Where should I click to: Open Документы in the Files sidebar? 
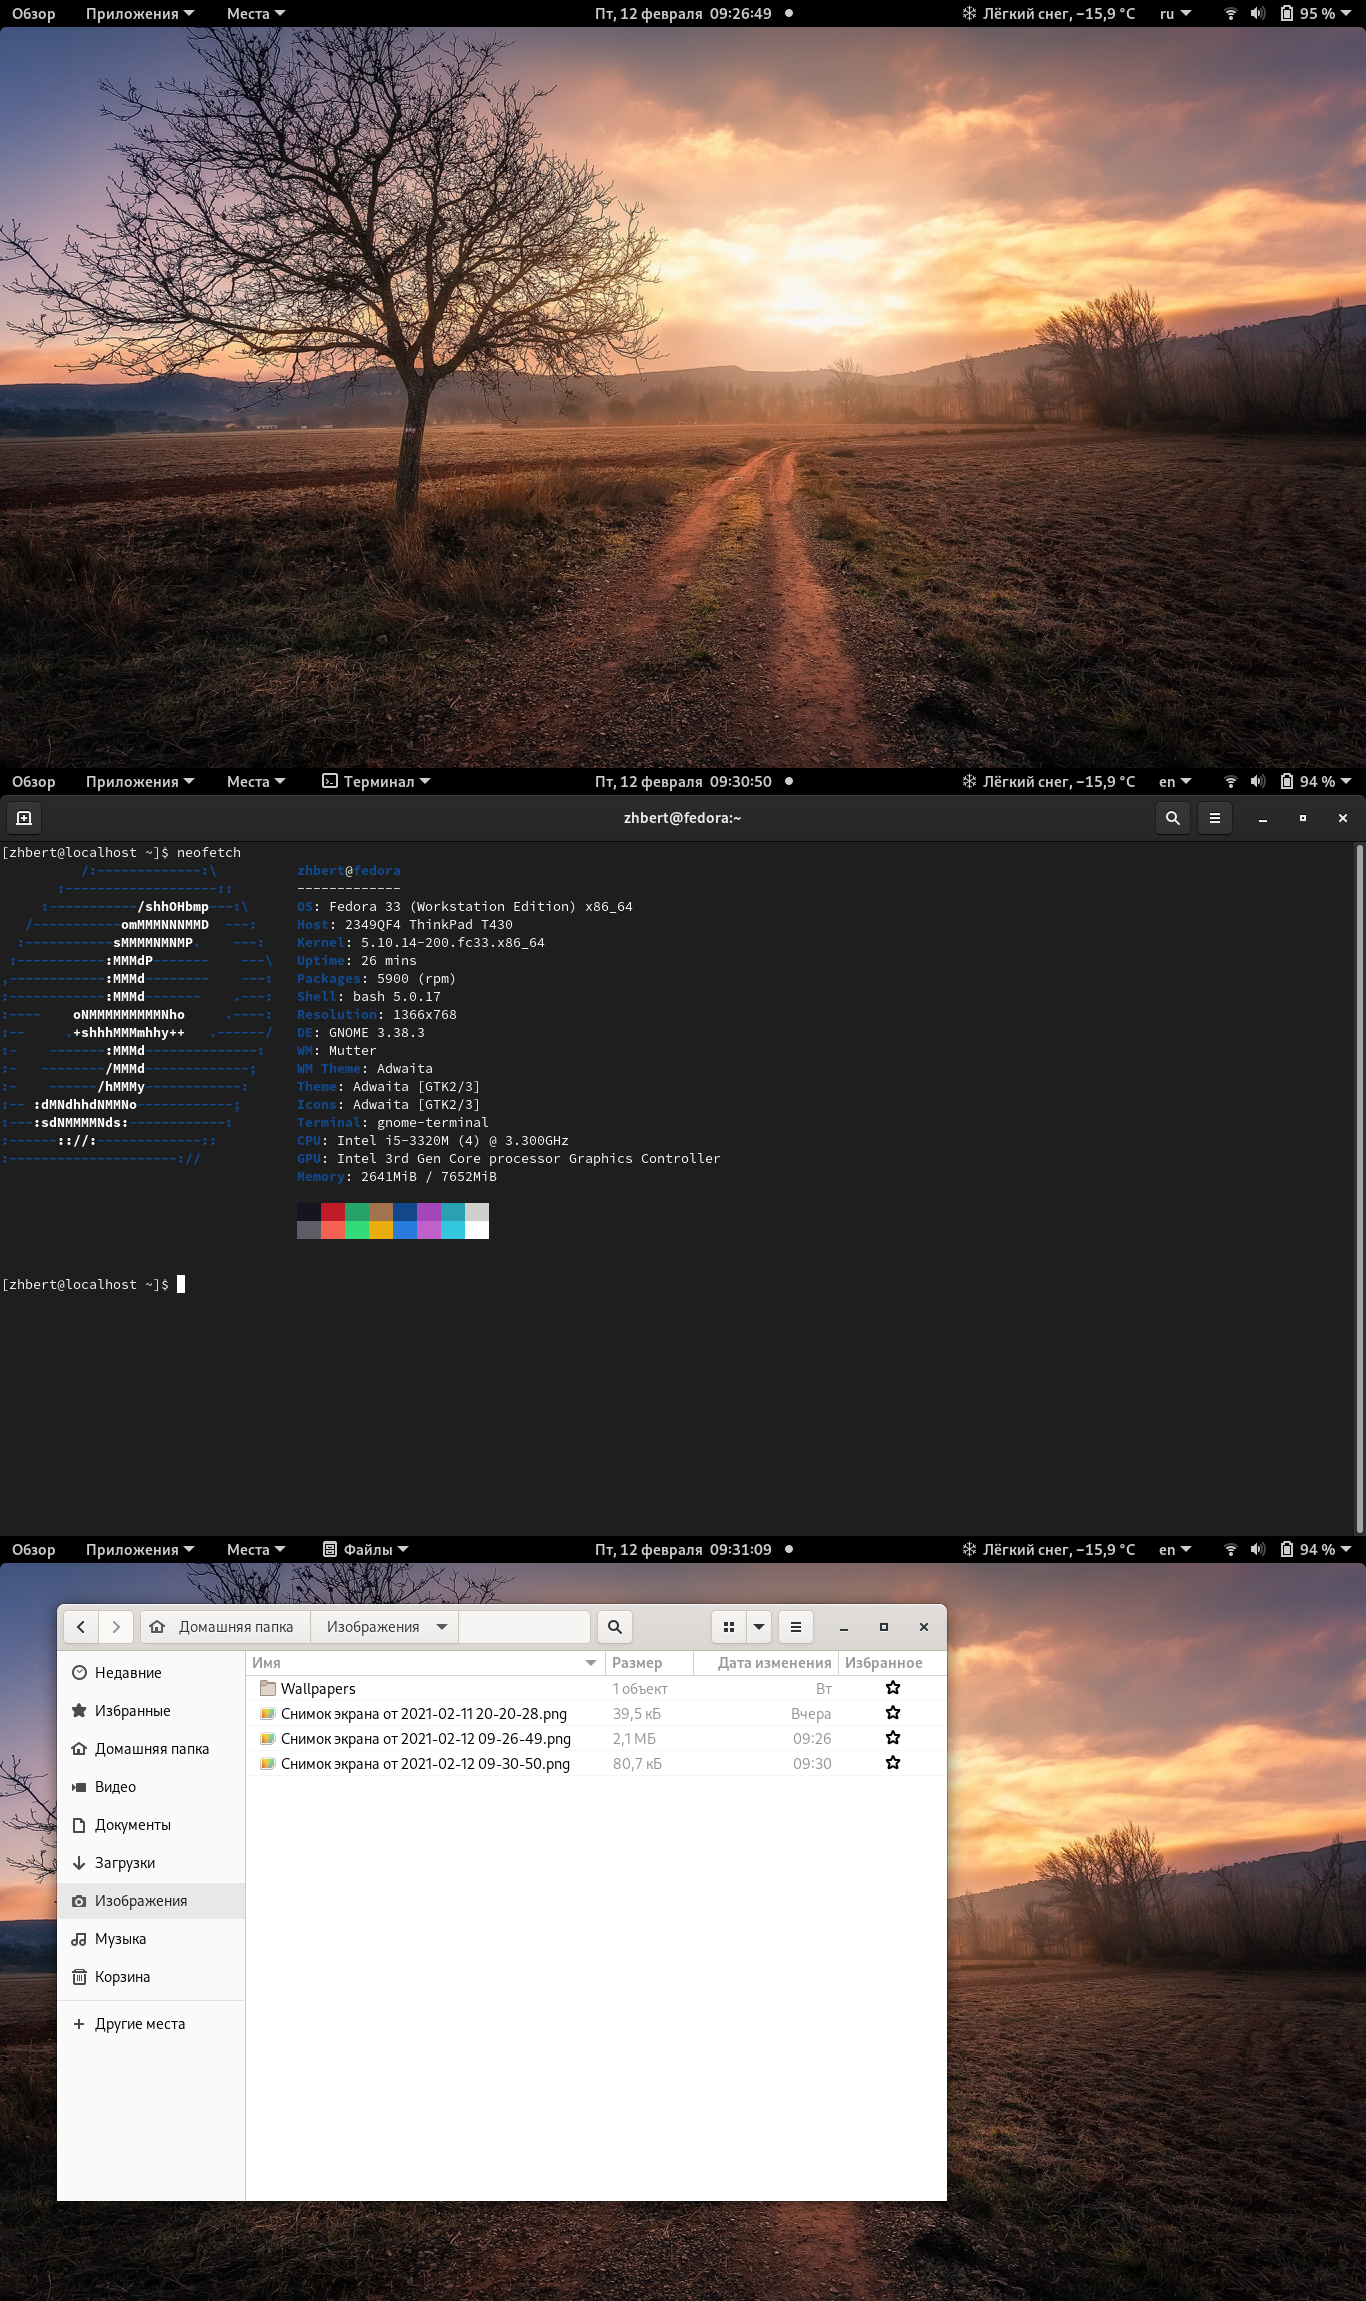coord(151,1825)
